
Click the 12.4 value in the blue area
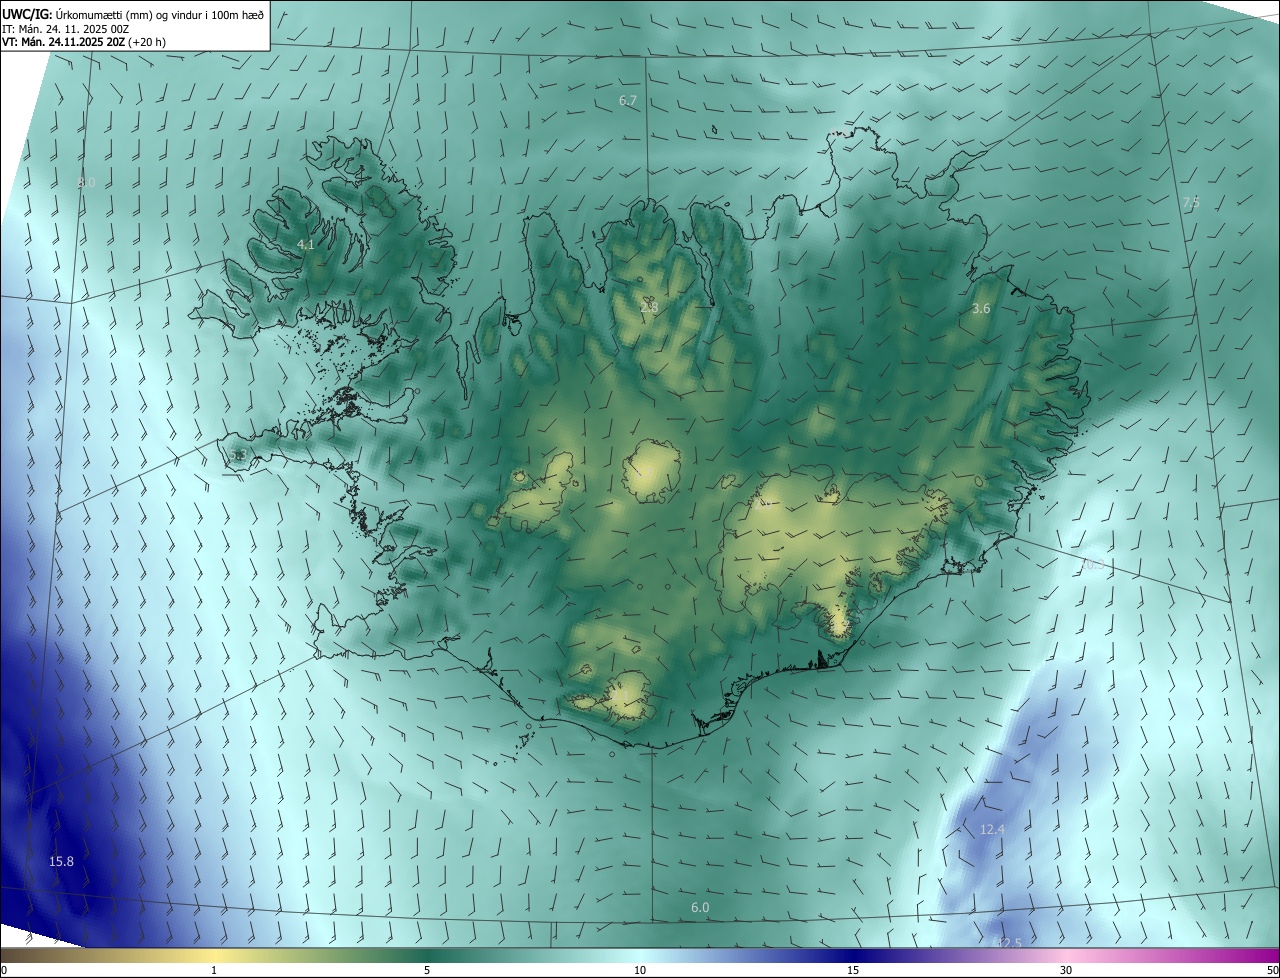(992, 830)
